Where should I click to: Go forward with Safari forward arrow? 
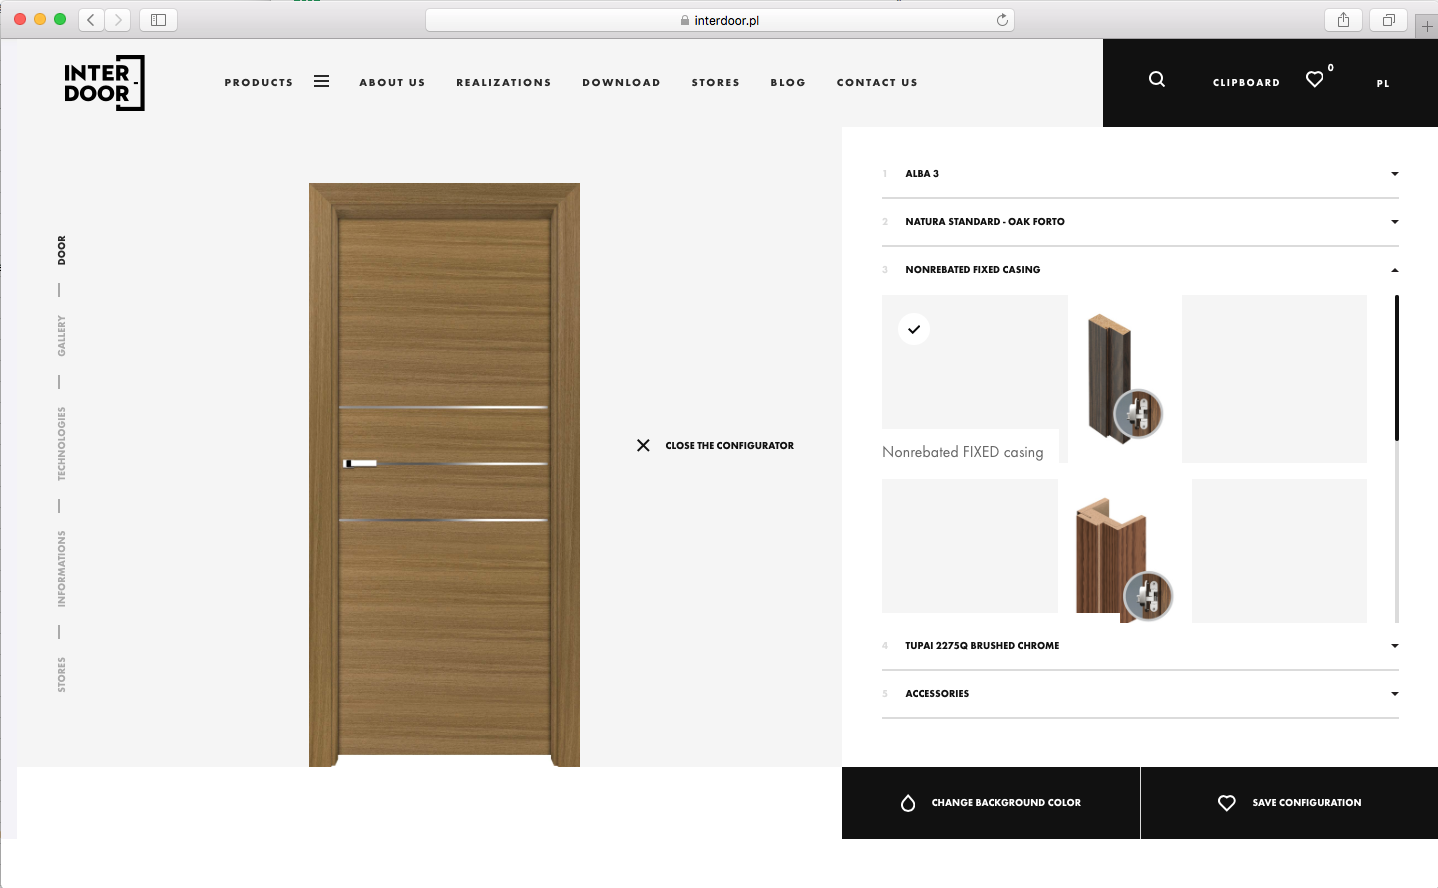(118, 20)
